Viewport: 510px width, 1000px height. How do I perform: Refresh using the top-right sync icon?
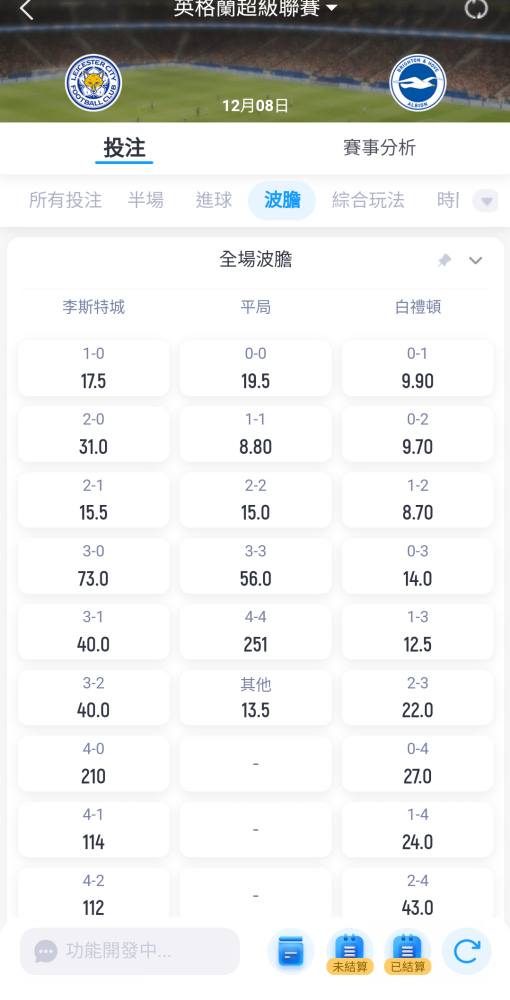tap(476, 8)
